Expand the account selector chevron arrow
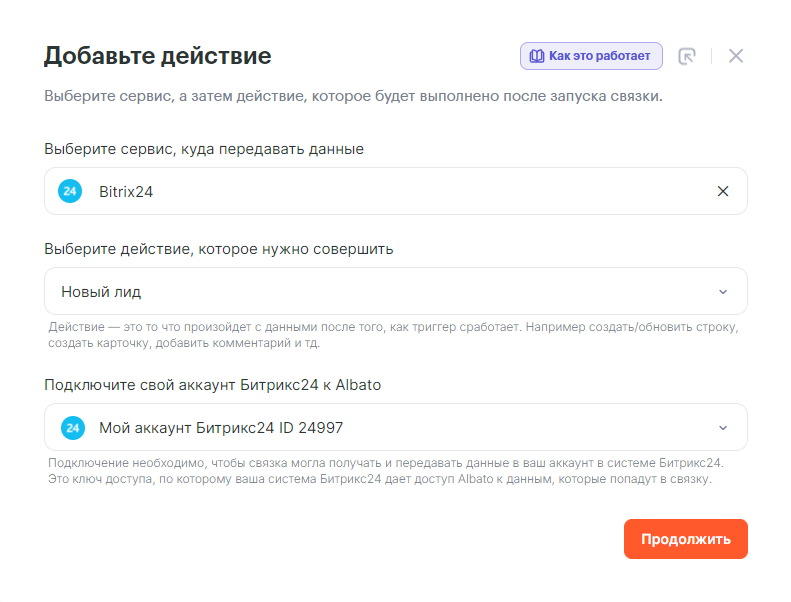This screenshot has height=602, width=791. coord(723,428)
